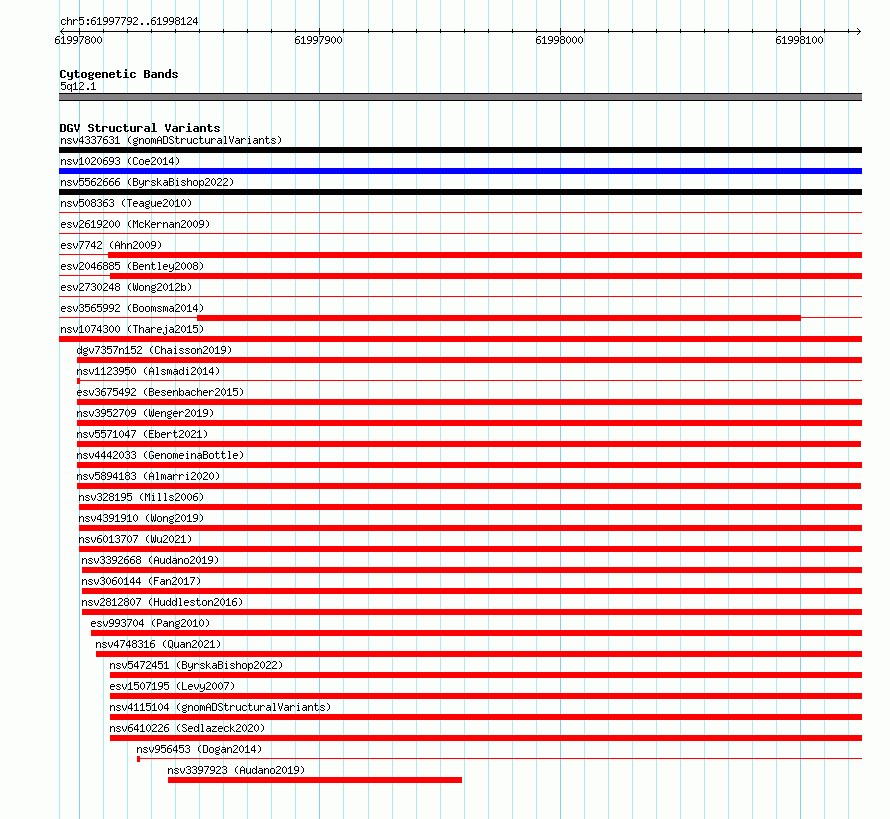Click the blue bar of nsv1020693
The image size is (890, 819).
point(460,171)
